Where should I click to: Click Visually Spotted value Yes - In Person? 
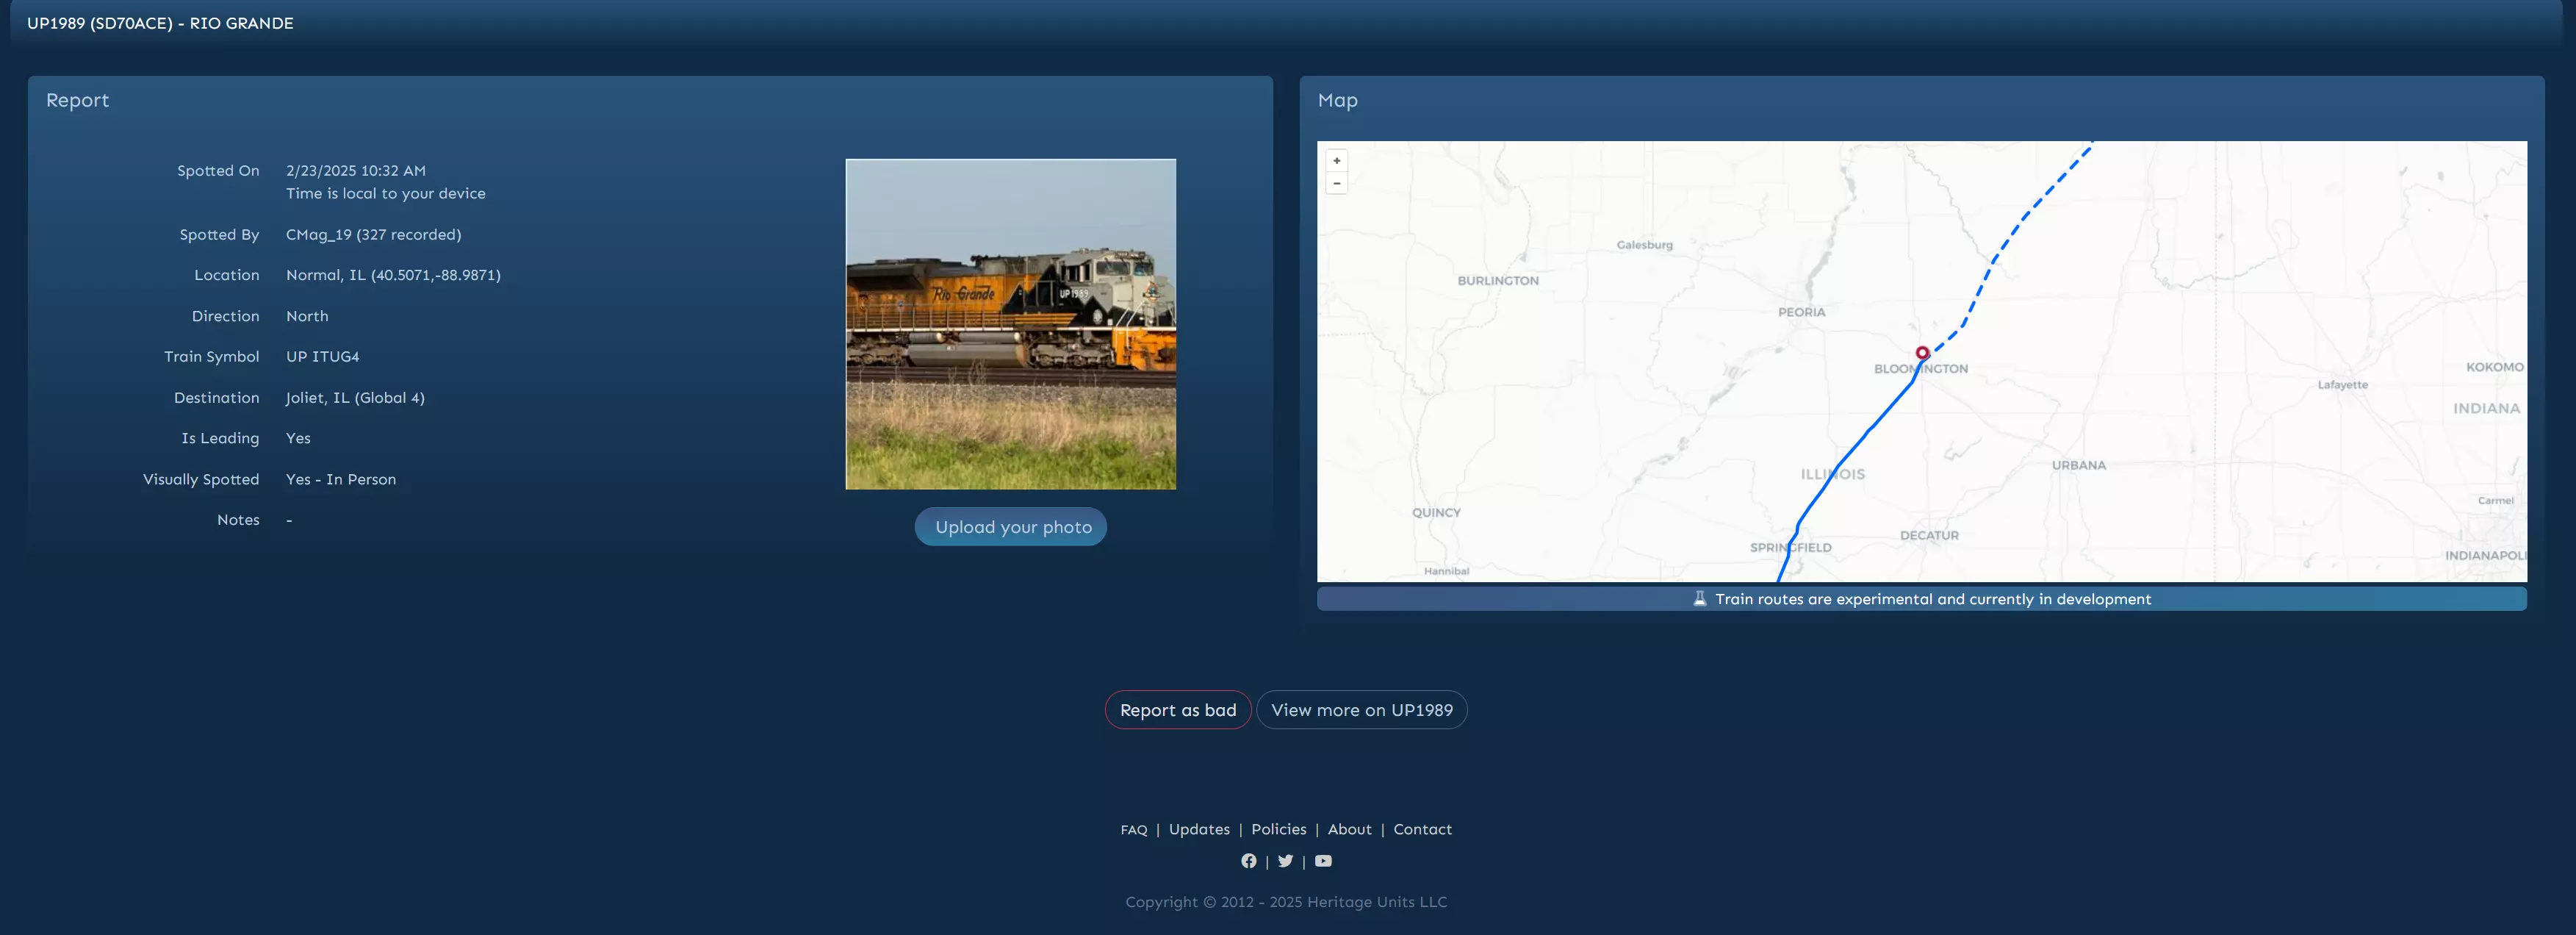(341, 480)
